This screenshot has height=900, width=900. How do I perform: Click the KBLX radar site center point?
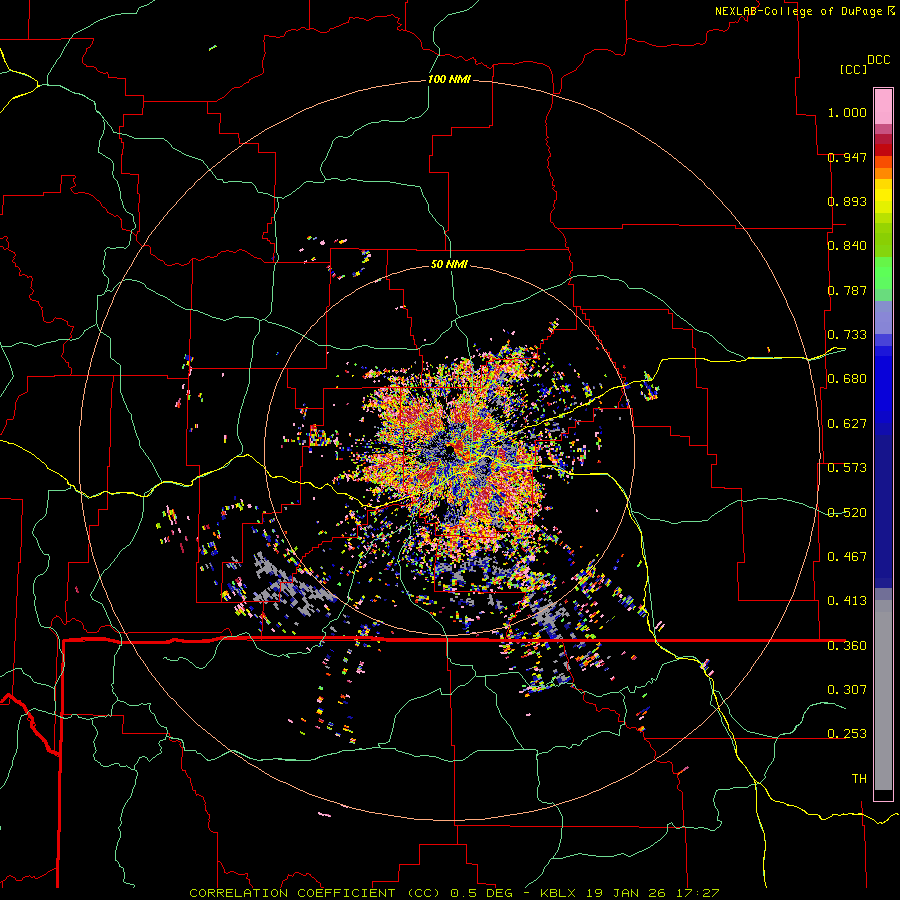(449, 451)
